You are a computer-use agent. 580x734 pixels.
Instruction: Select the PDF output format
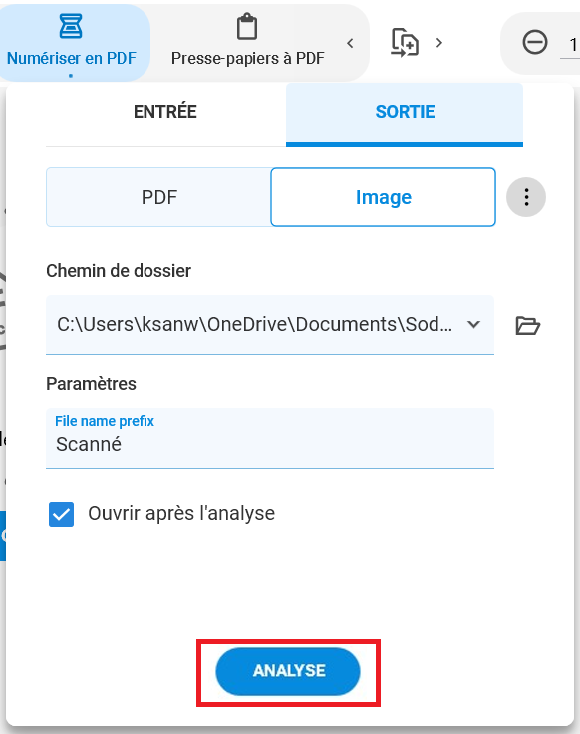click(159, 197)
